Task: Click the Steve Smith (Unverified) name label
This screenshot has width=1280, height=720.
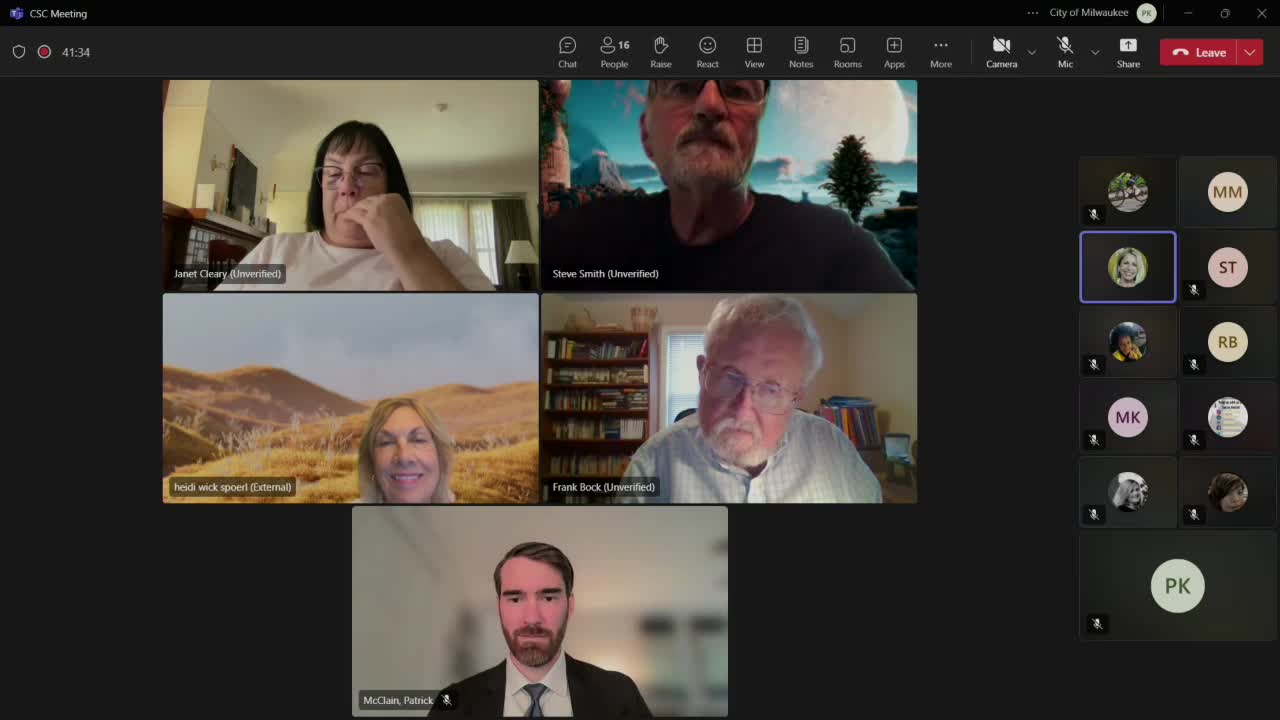Action: click(606, 274)
